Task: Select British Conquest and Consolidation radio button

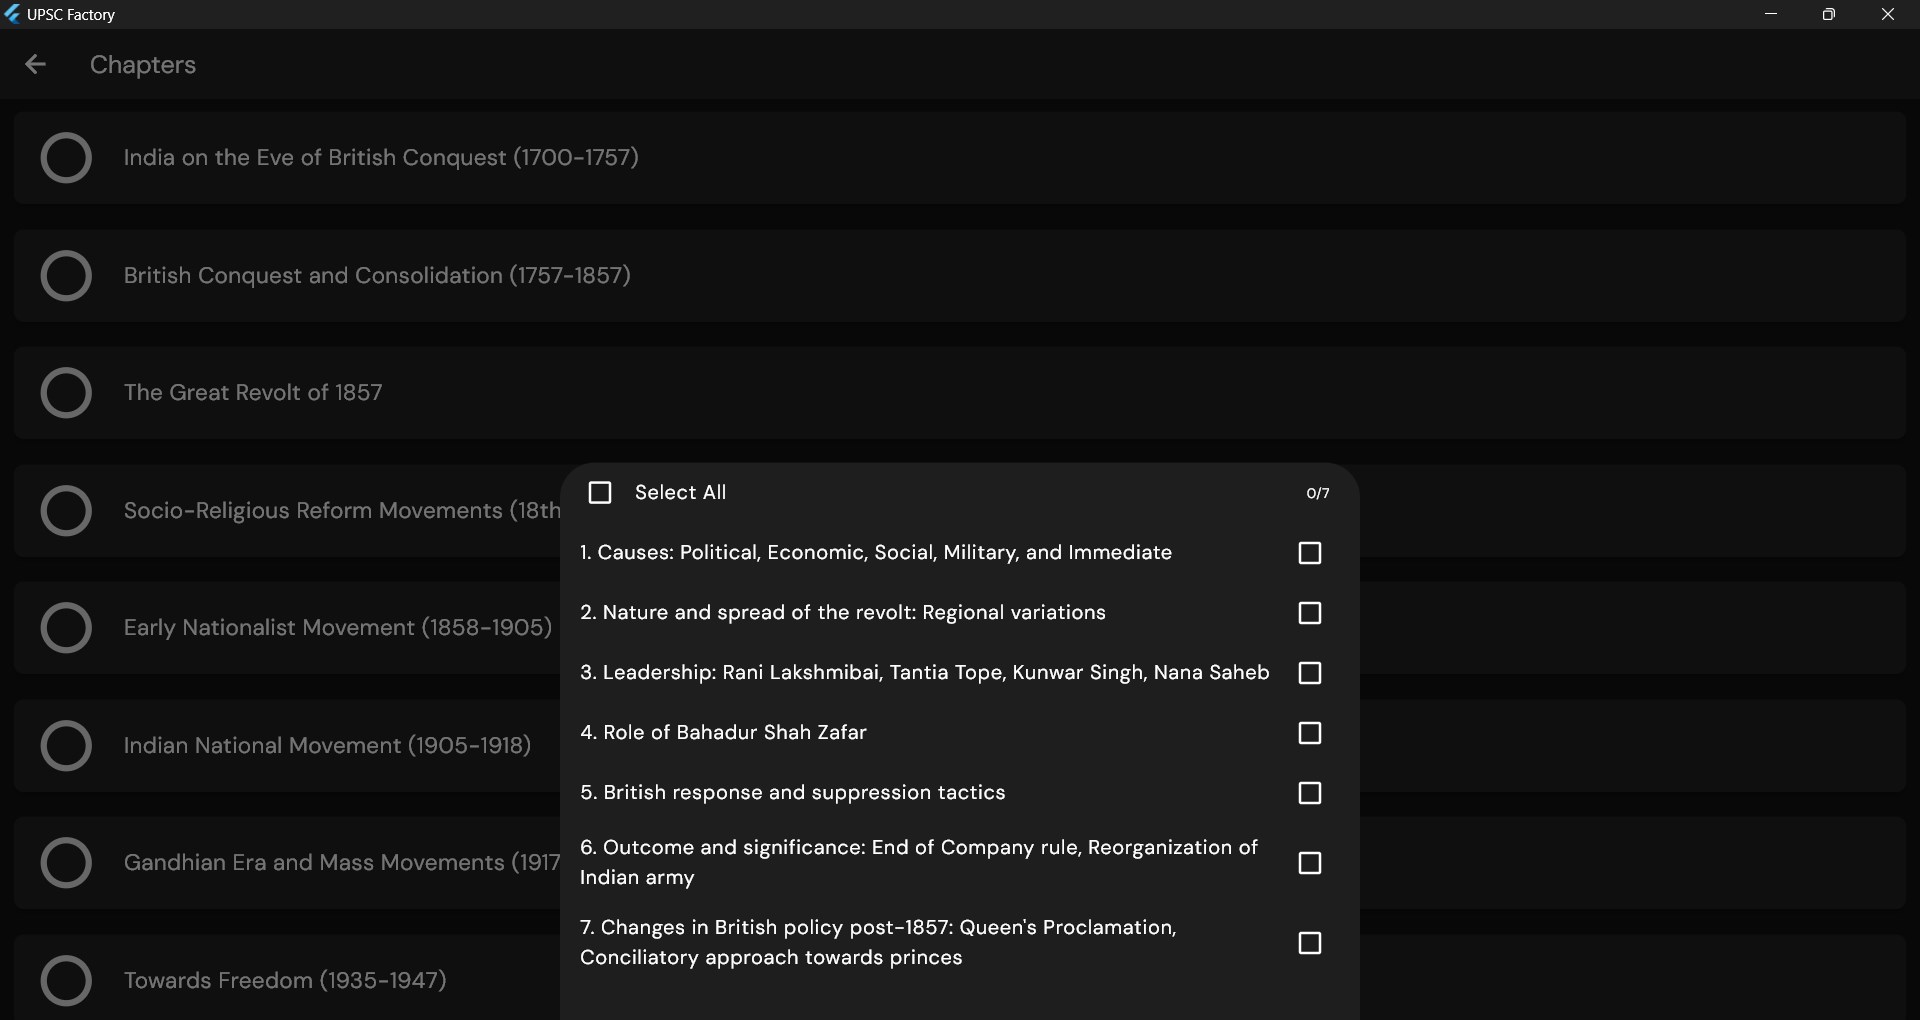Action: (x=66, y=275)
